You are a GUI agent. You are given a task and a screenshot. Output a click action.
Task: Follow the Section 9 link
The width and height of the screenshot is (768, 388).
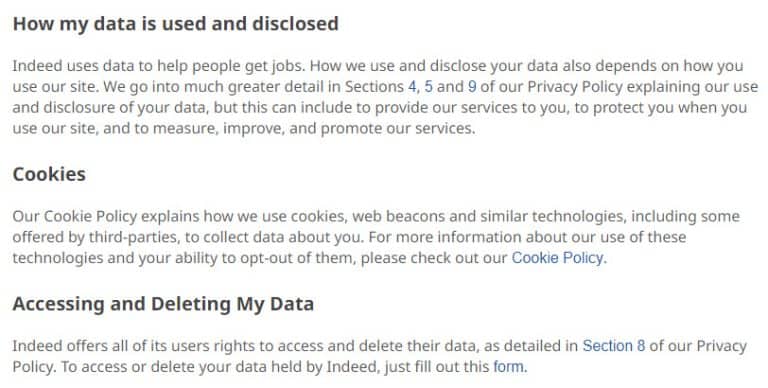tap(472, 87)
